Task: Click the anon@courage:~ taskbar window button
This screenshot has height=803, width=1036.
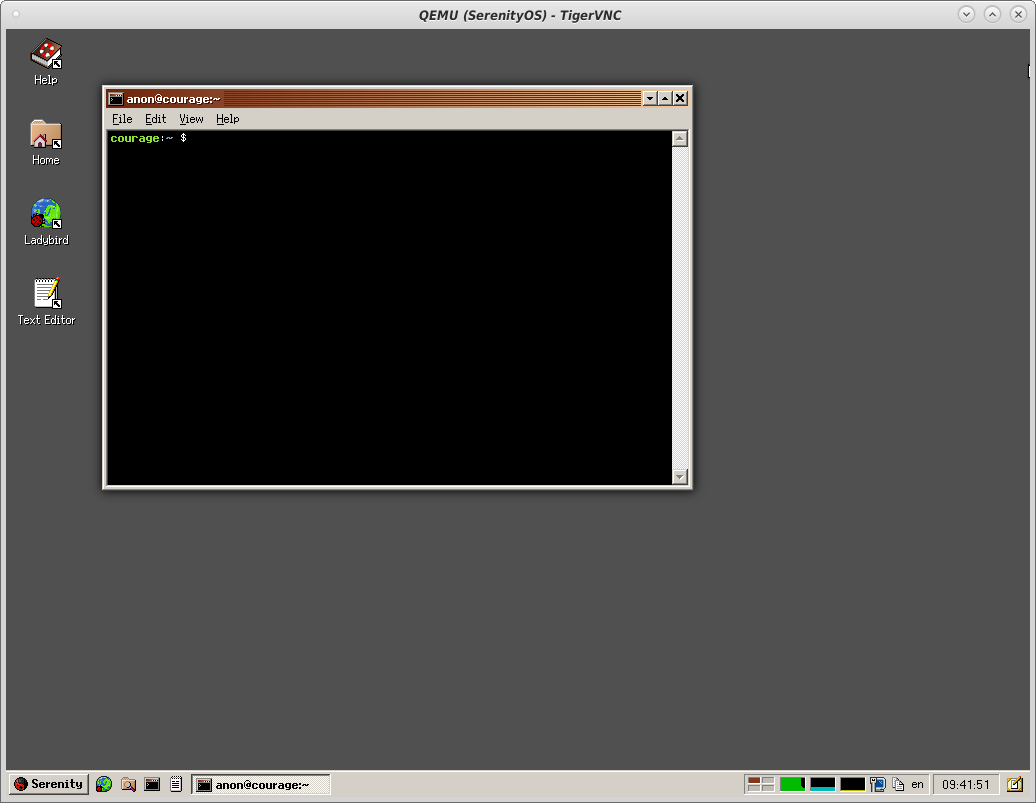Action: pos(261,784)
